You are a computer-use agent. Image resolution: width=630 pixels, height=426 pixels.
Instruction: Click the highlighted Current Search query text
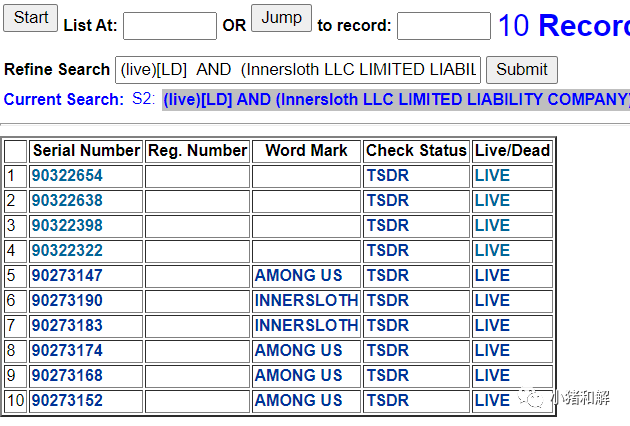(x=396, y=100)
